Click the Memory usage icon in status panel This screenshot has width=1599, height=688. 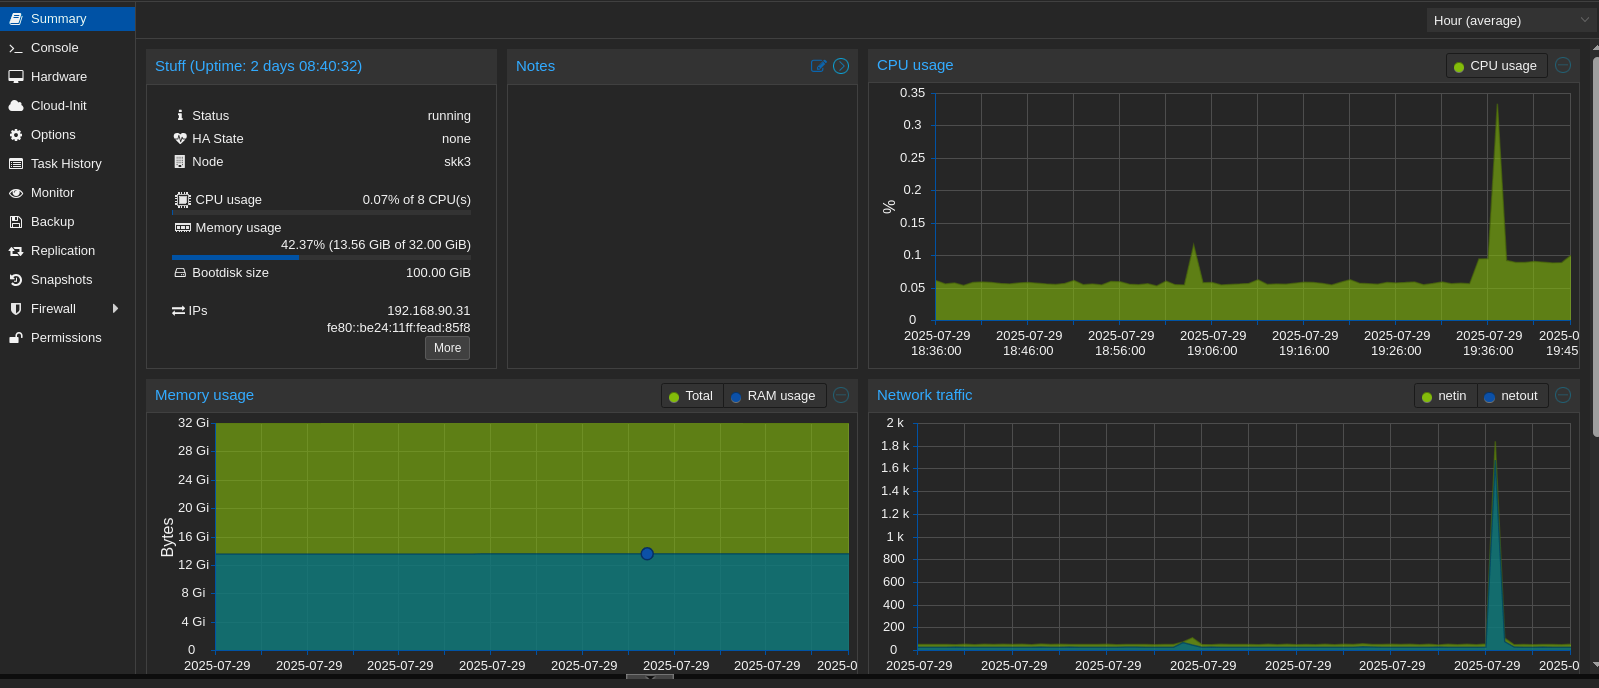pos(182,228)
